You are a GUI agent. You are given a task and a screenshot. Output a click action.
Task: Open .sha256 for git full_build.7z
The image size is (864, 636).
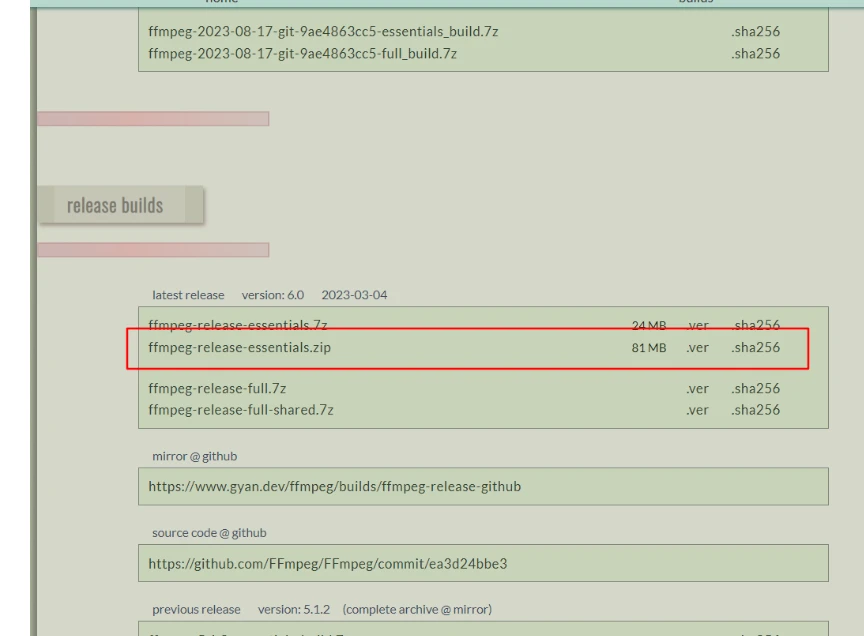click(x=755, y=53)
